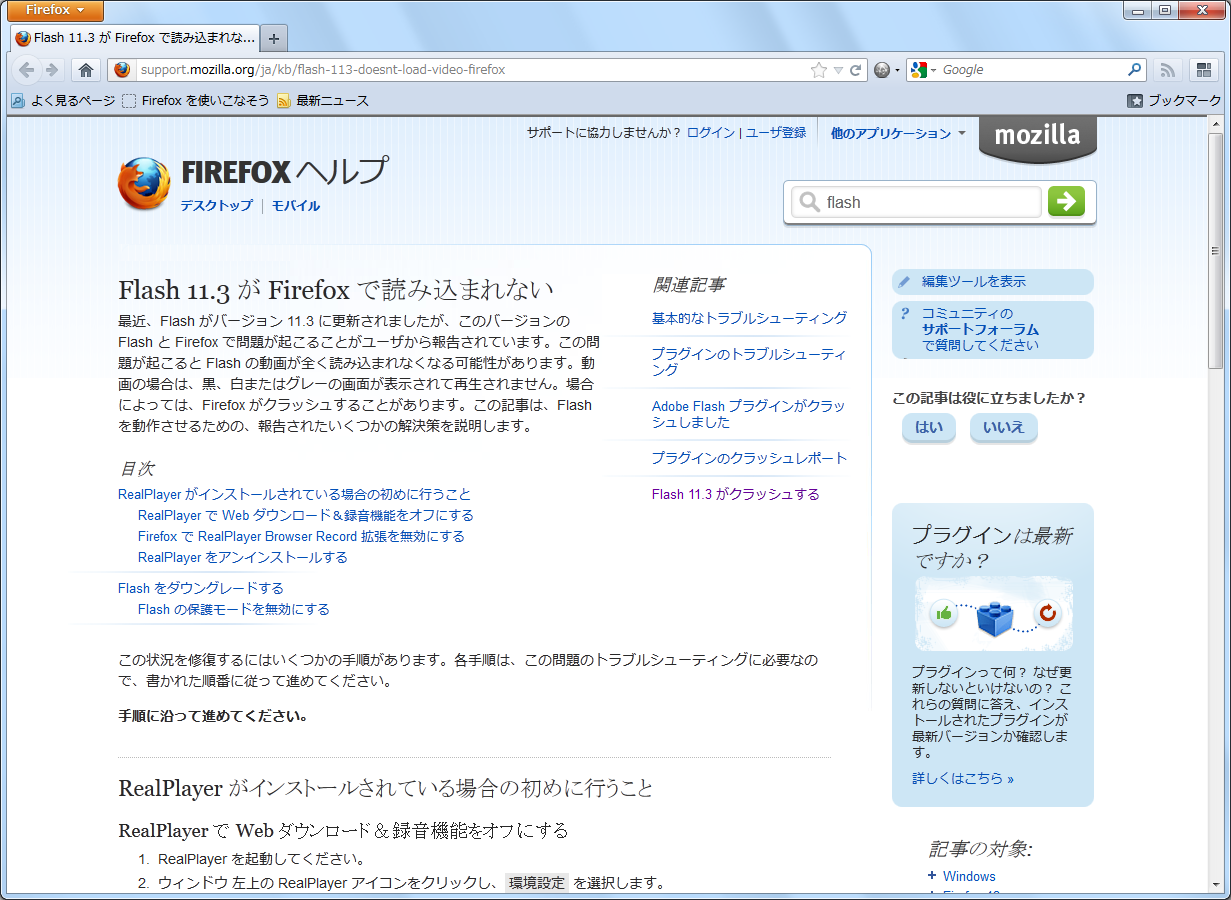Jump to RealPlayer Browser Record 拡張を無効にする section
This screenshot has height=900, width=1231.
[301, 536]
